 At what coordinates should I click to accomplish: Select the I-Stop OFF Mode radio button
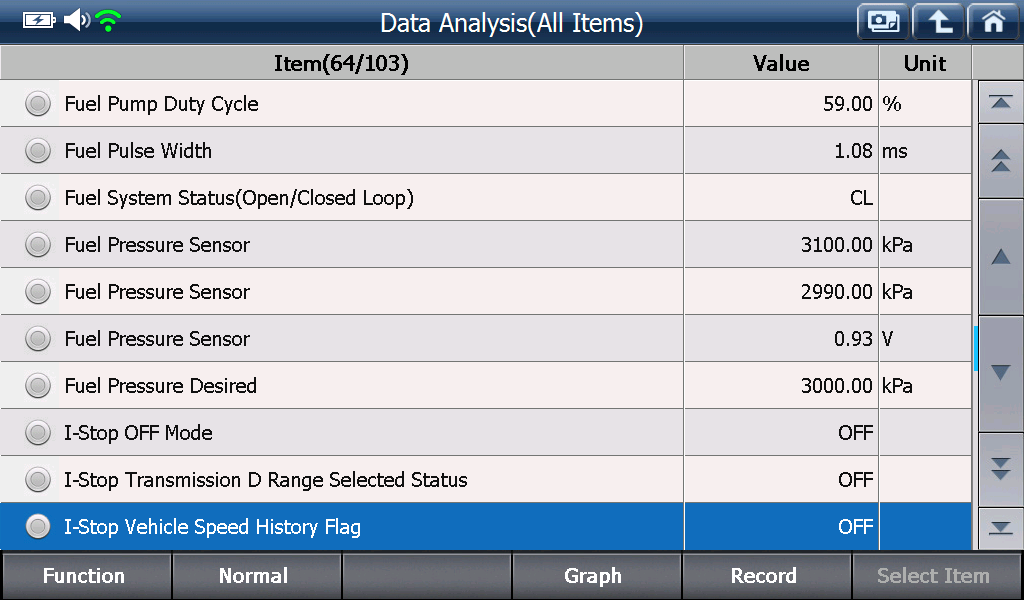pos(38,433)
